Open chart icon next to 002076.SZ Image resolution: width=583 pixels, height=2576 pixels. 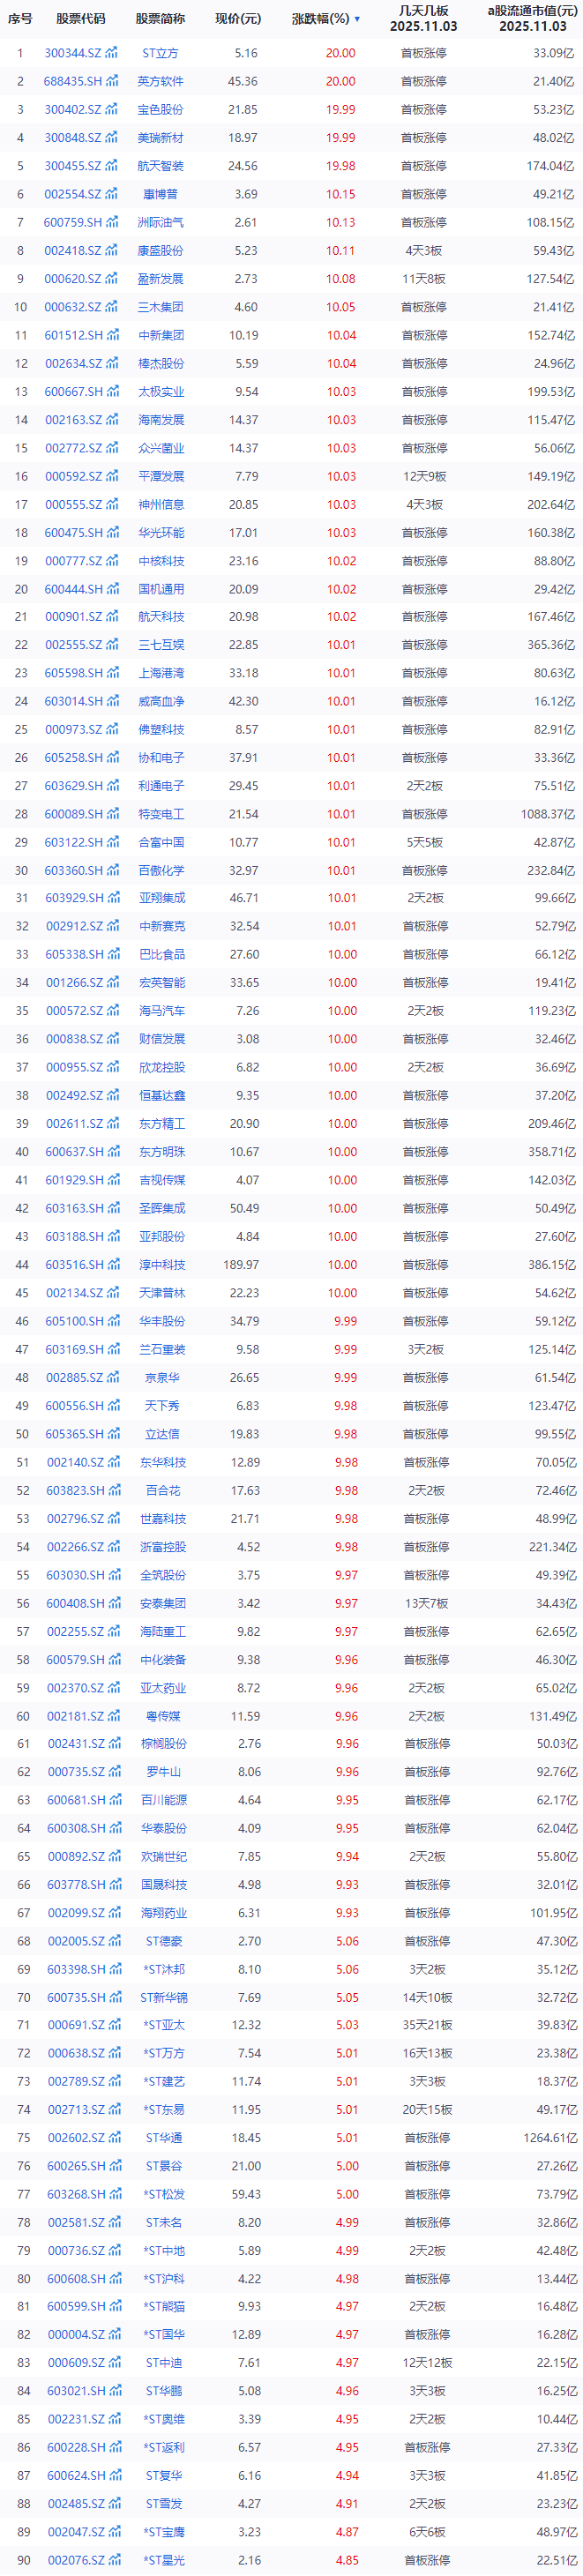112,2560
